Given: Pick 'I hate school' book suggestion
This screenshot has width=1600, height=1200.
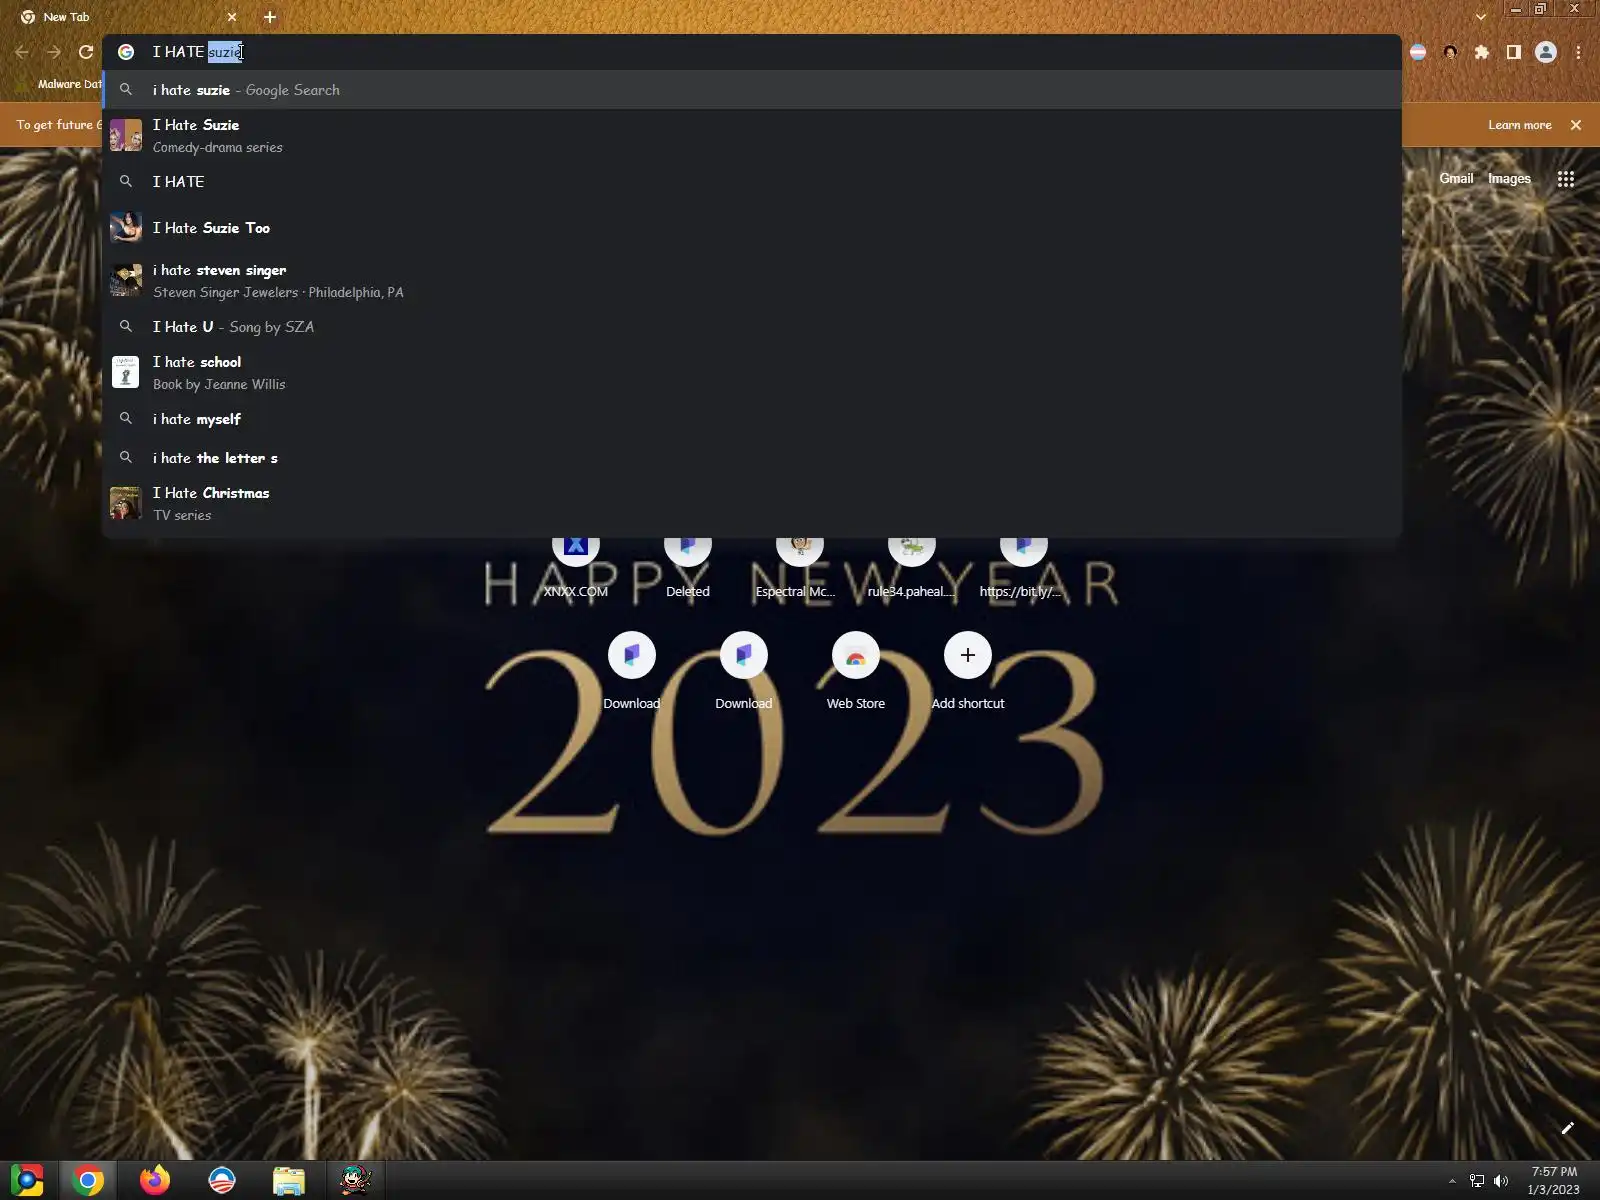Looking at the screenshot, I should [752, 373].
